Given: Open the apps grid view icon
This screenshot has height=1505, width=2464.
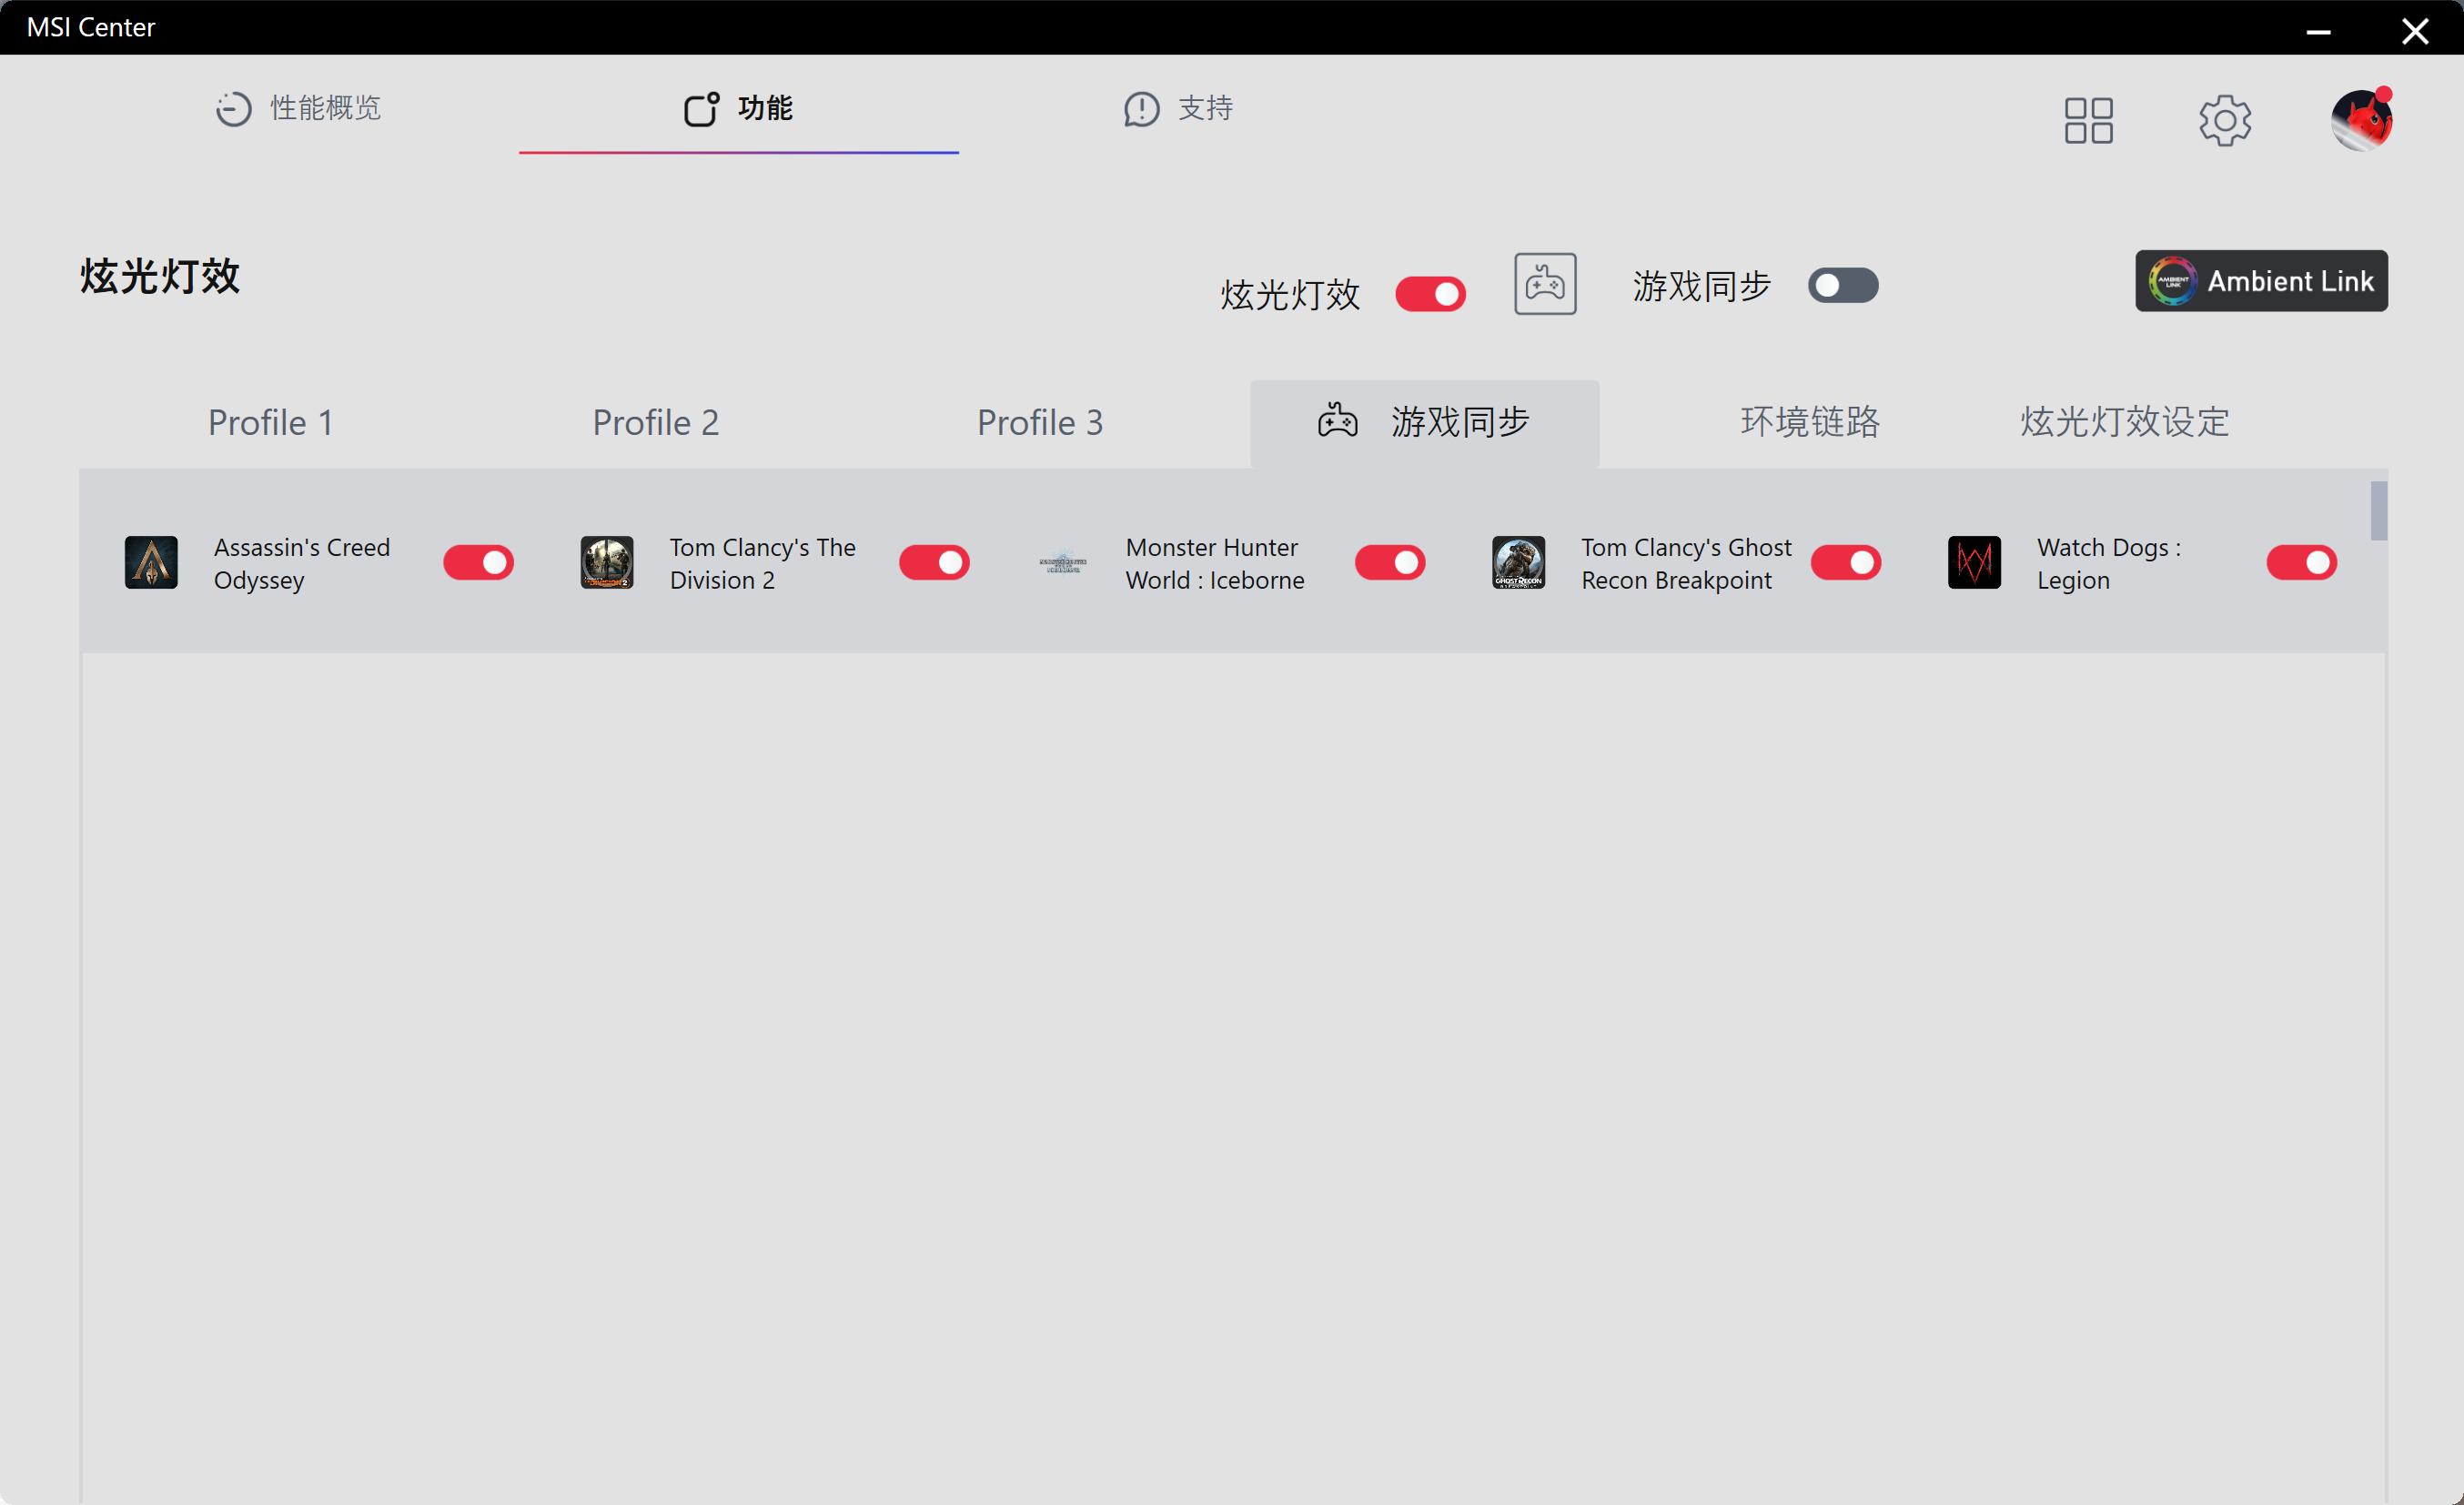Looking at the screenshot, I should click(2088, 120).
